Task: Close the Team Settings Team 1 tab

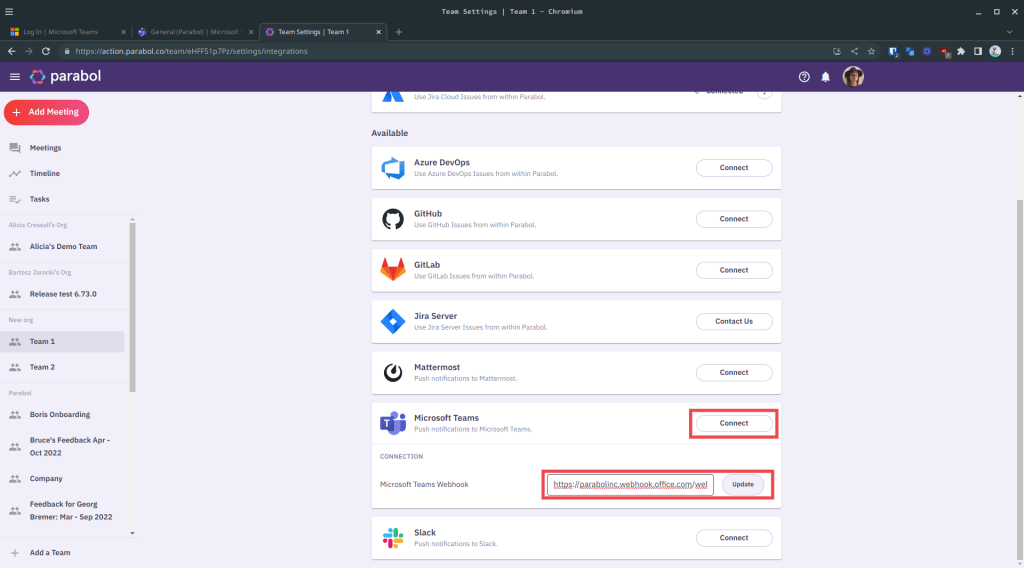Action: point(378,31)
